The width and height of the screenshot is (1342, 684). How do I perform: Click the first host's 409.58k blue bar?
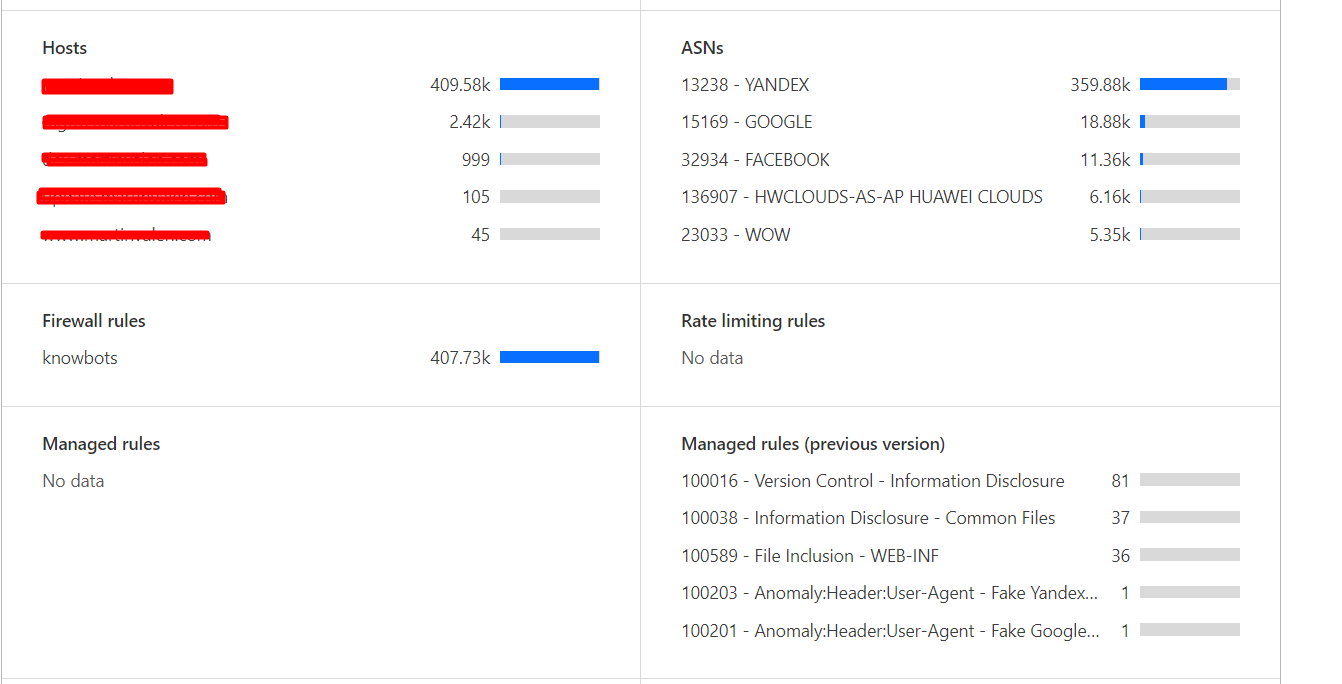pyautogui.click(x=550, y=84)
